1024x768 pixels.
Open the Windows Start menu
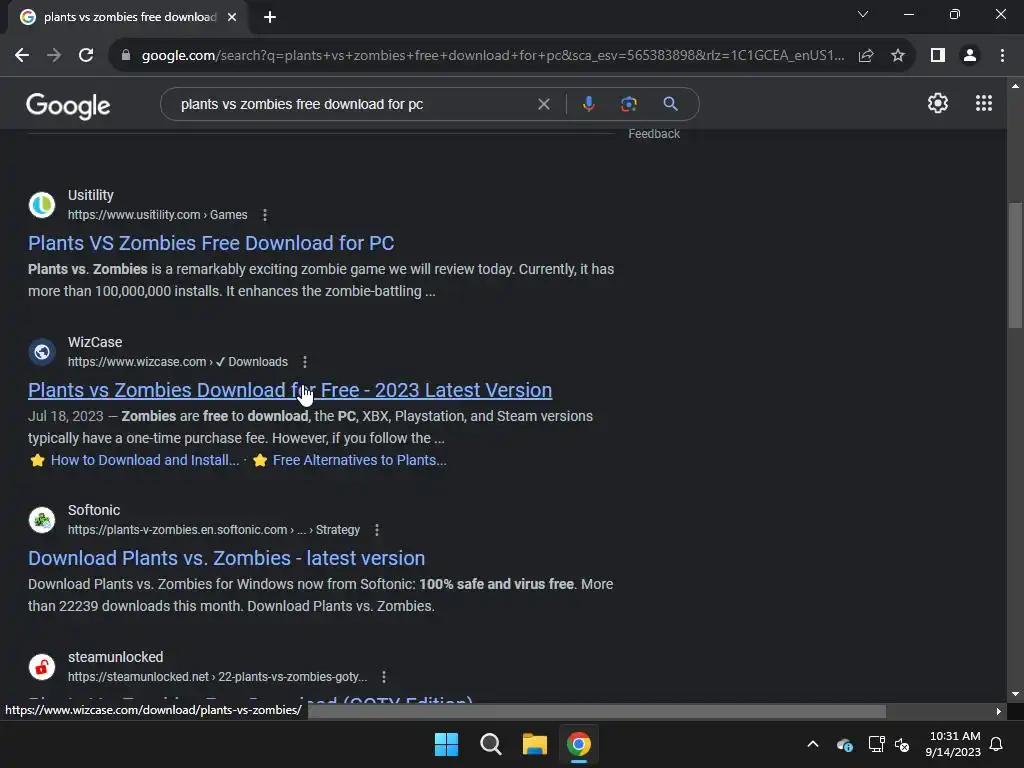447,744
